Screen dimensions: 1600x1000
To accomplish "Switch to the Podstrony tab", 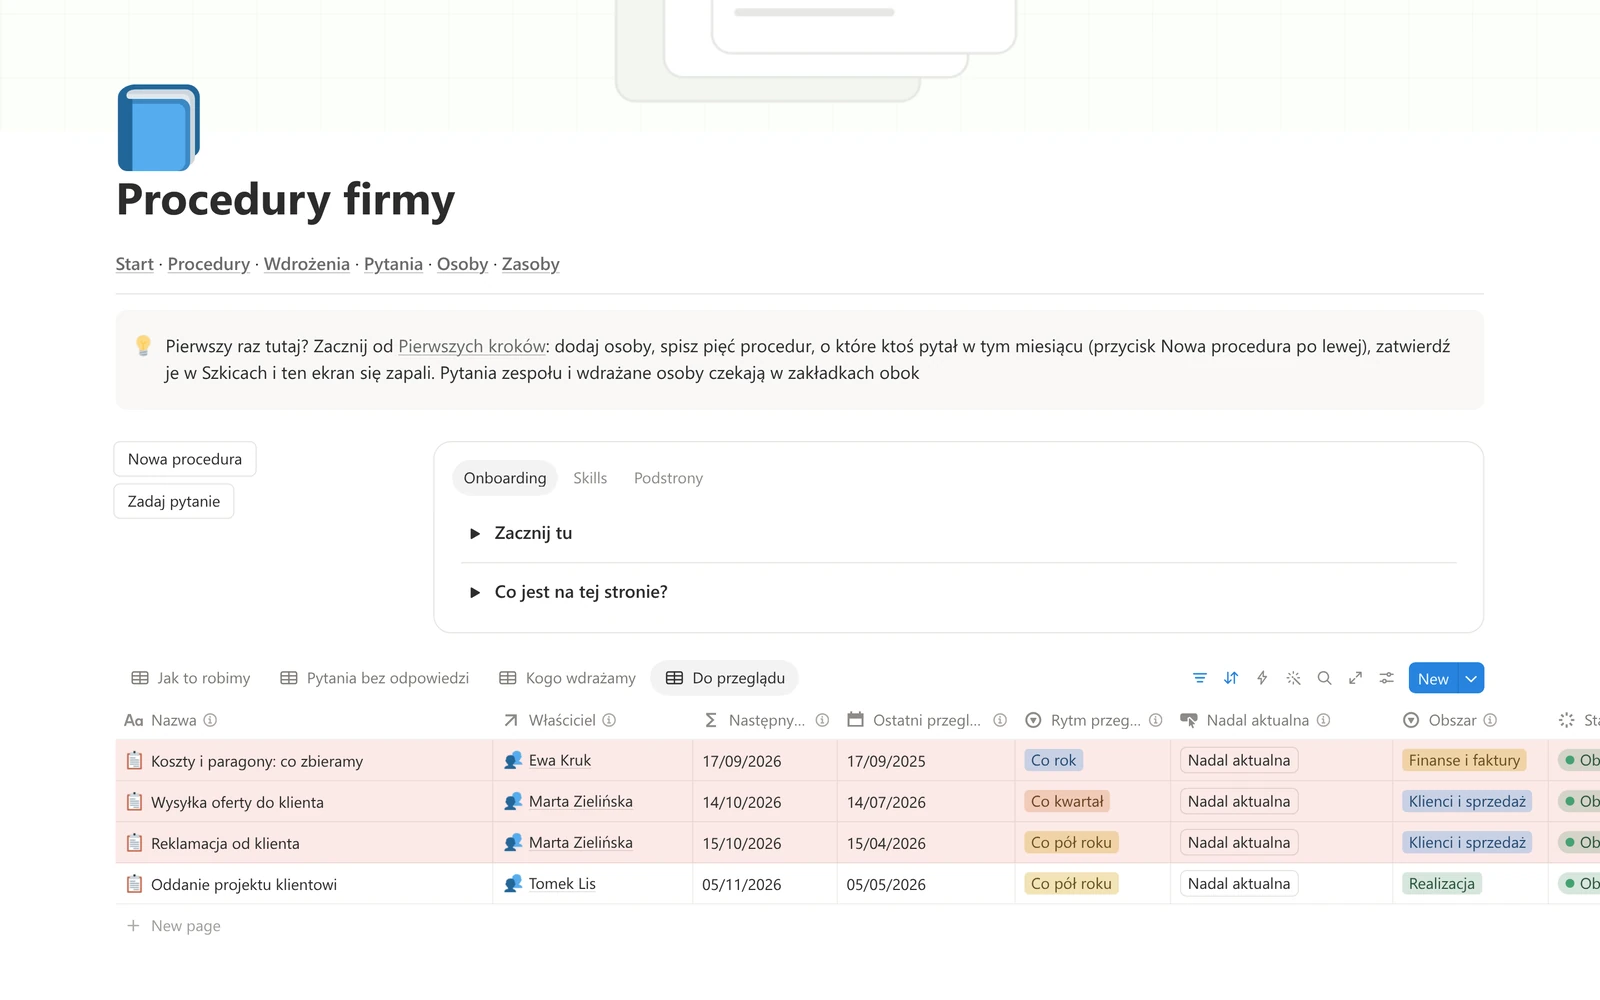I will pos(668,478).
